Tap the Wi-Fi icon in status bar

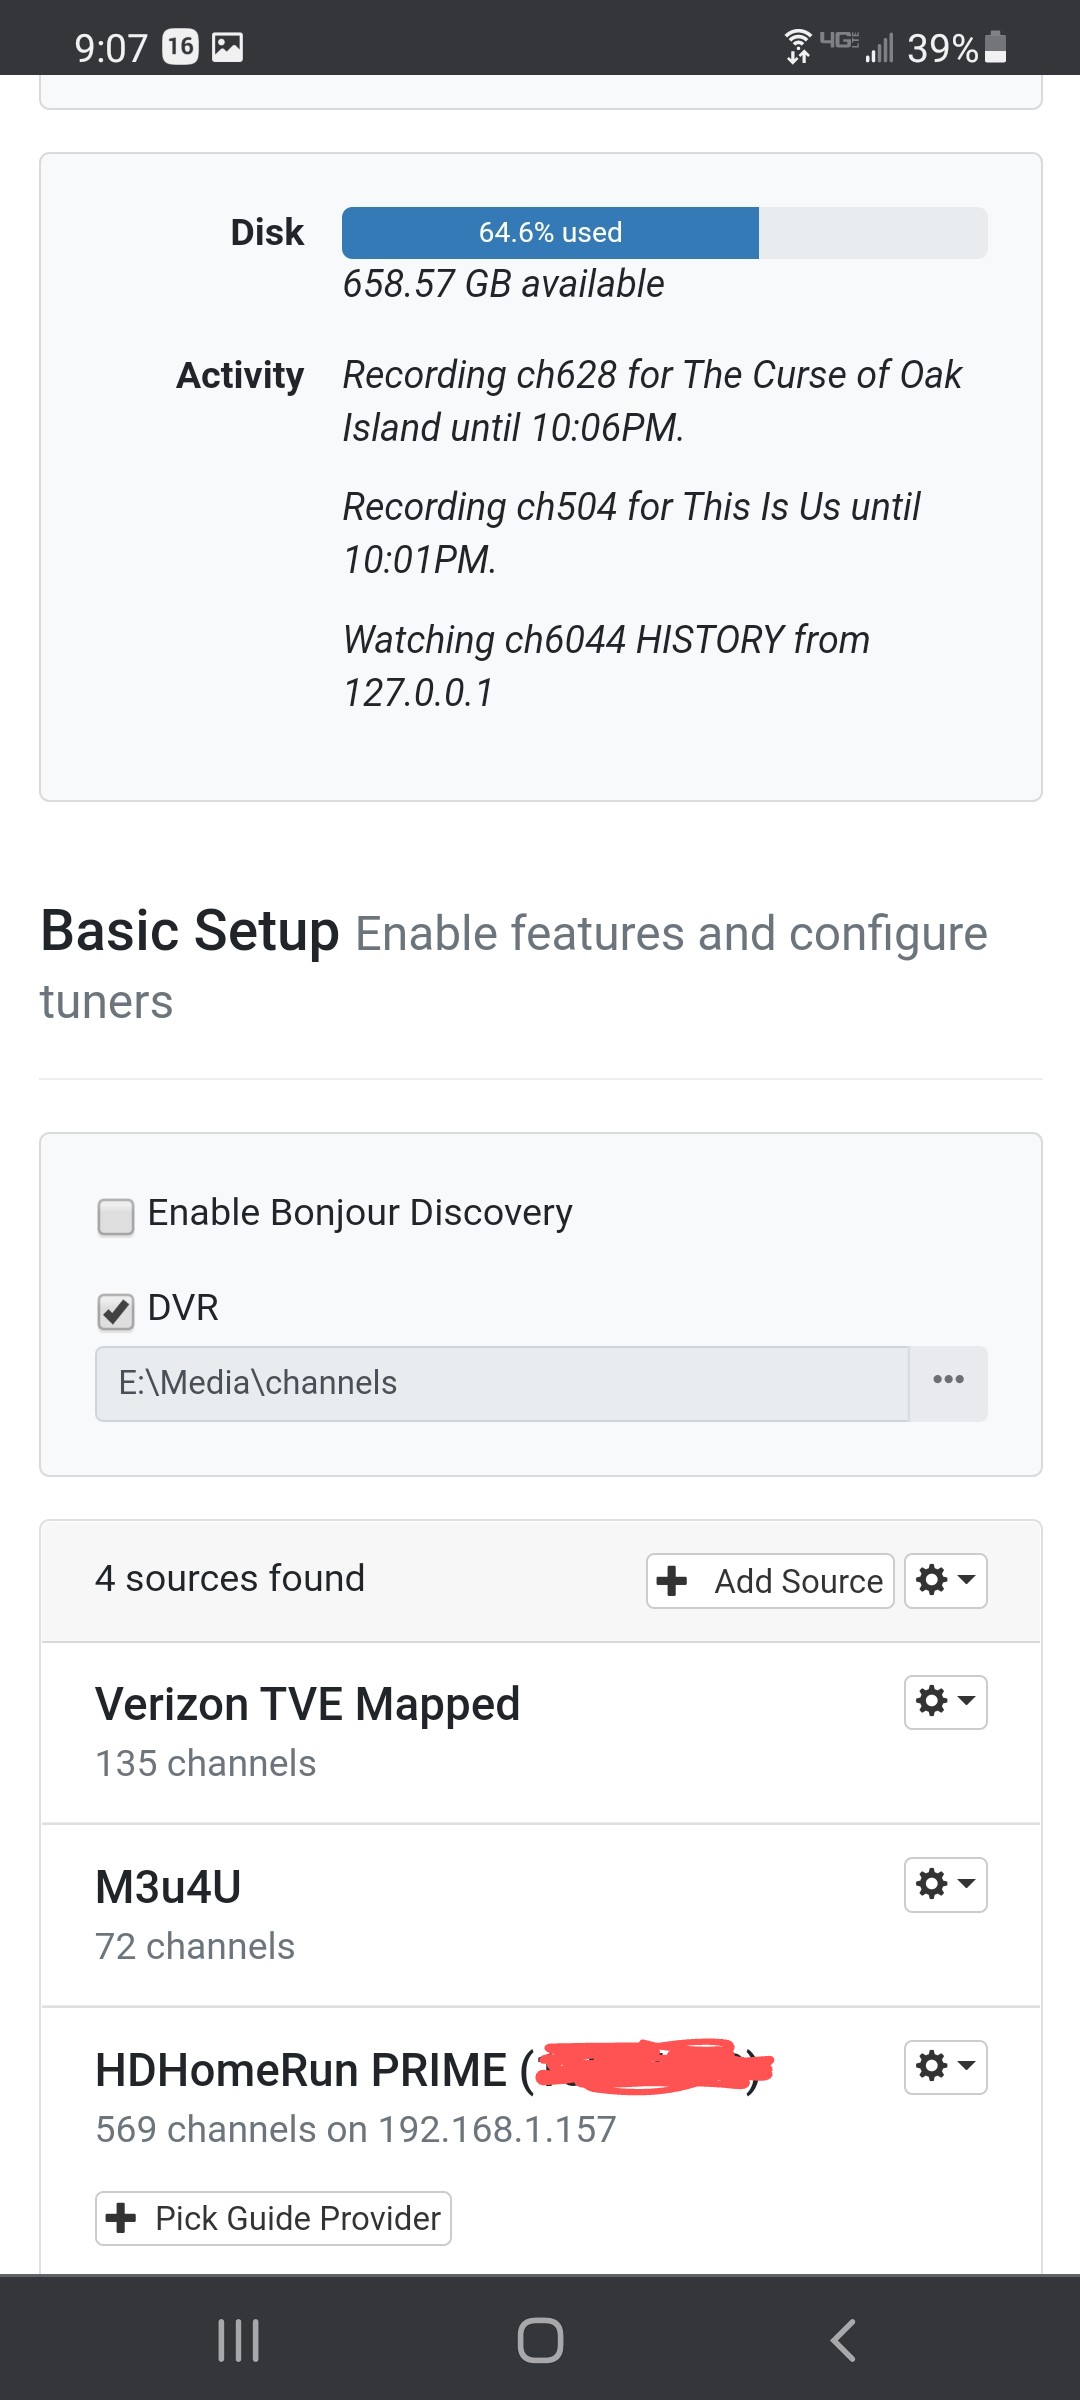pyautogui.click(x=798, y=45)
